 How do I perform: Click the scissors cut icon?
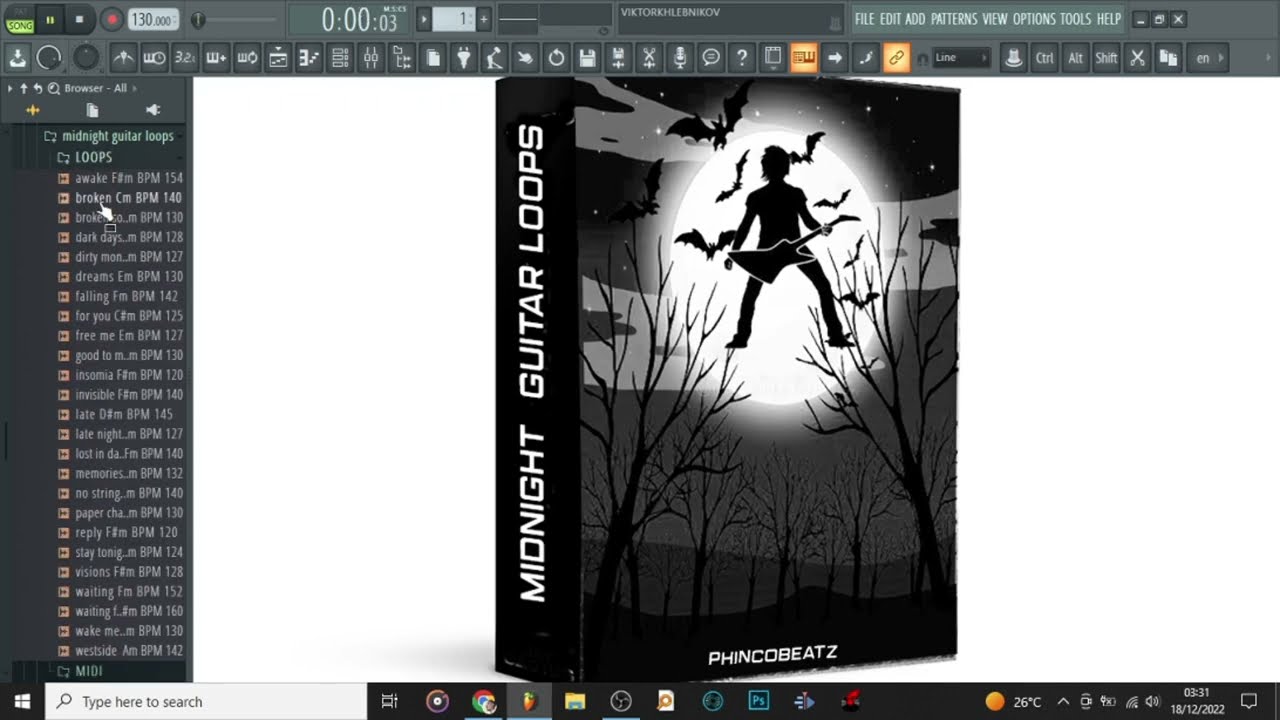(1137, 58)
